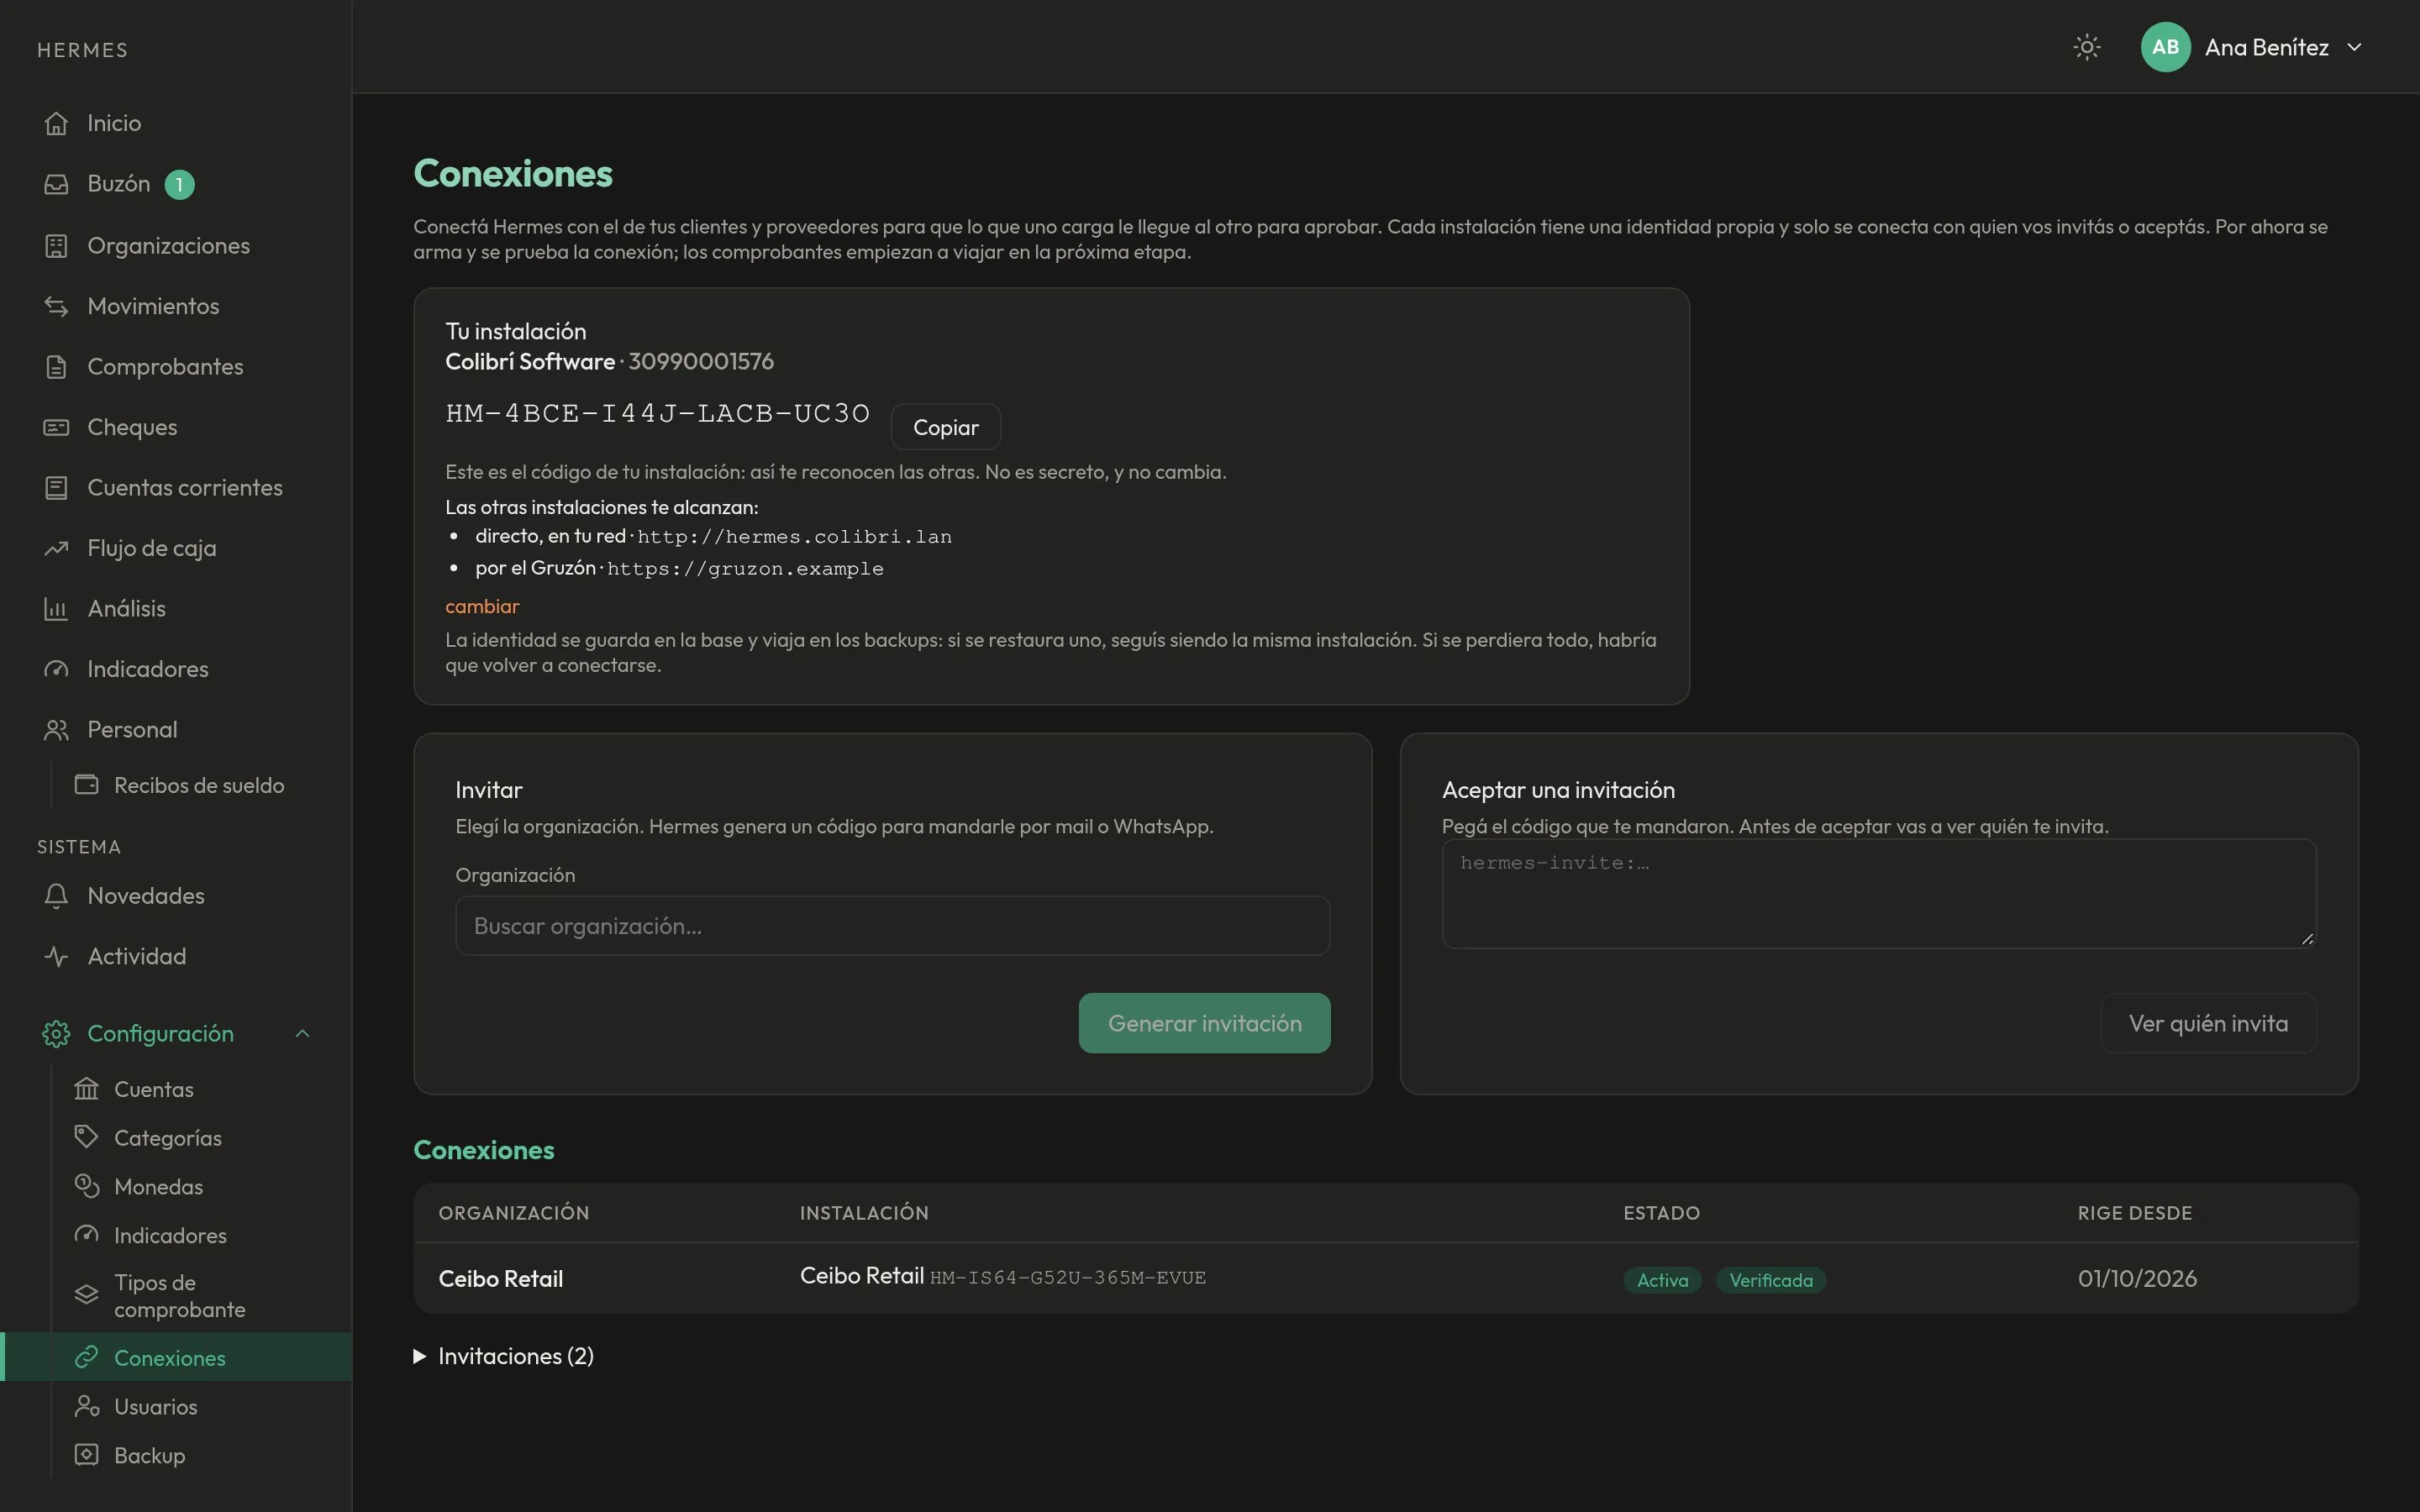Click the Backup disk icon
2420x1512 pixels.
tap(87, 1455)
